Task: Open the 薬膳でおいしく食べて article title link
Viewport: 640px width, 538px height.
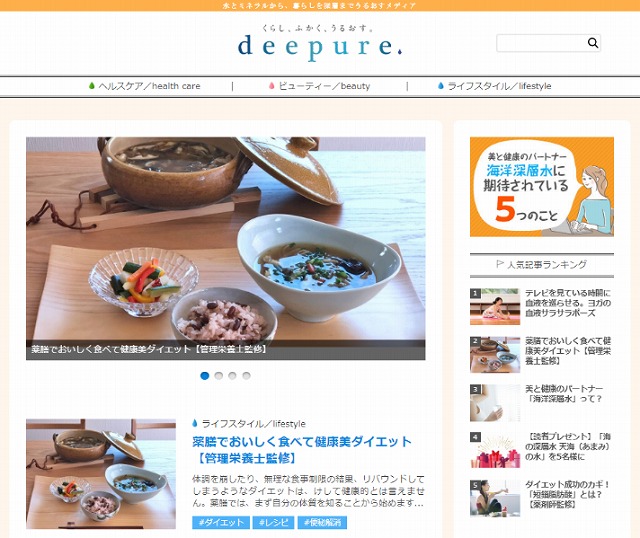Action: coord(302,449)
